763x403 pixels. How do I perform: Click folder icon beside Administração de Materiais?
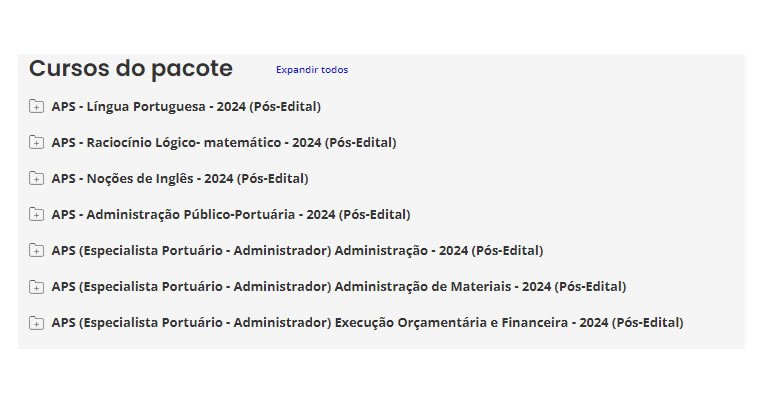37,286
